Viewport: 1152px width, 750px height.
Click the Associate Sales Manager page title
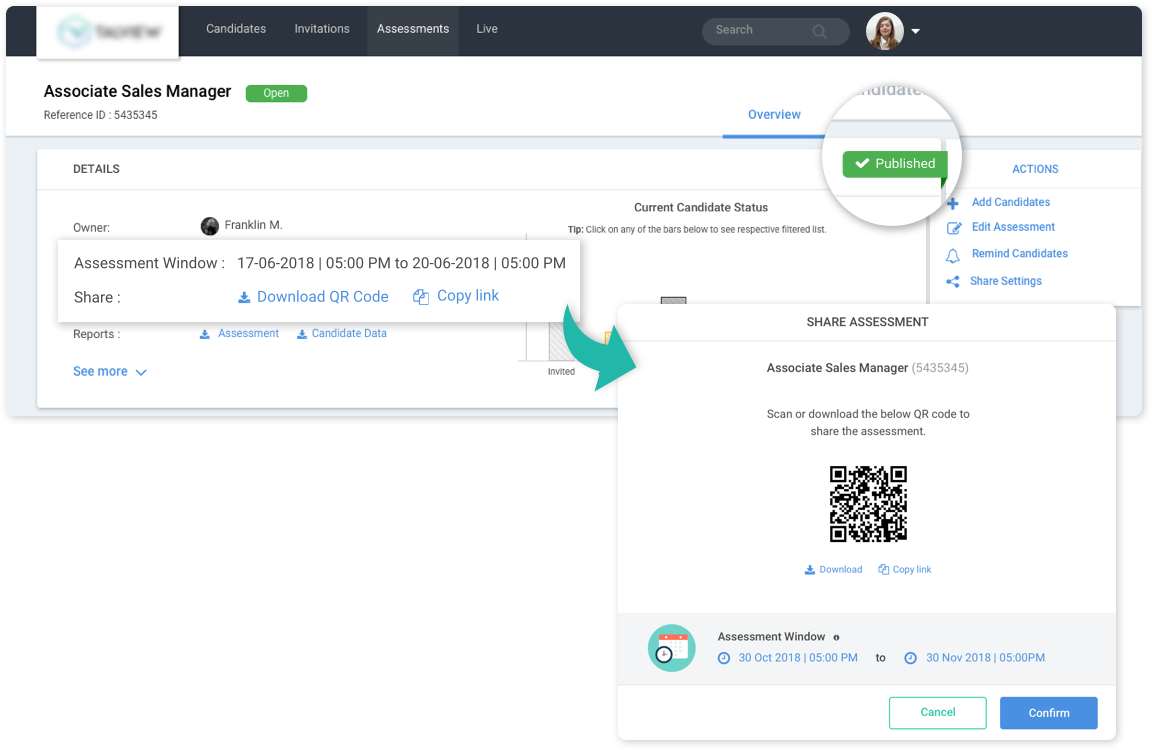click(x=137, y=91)
